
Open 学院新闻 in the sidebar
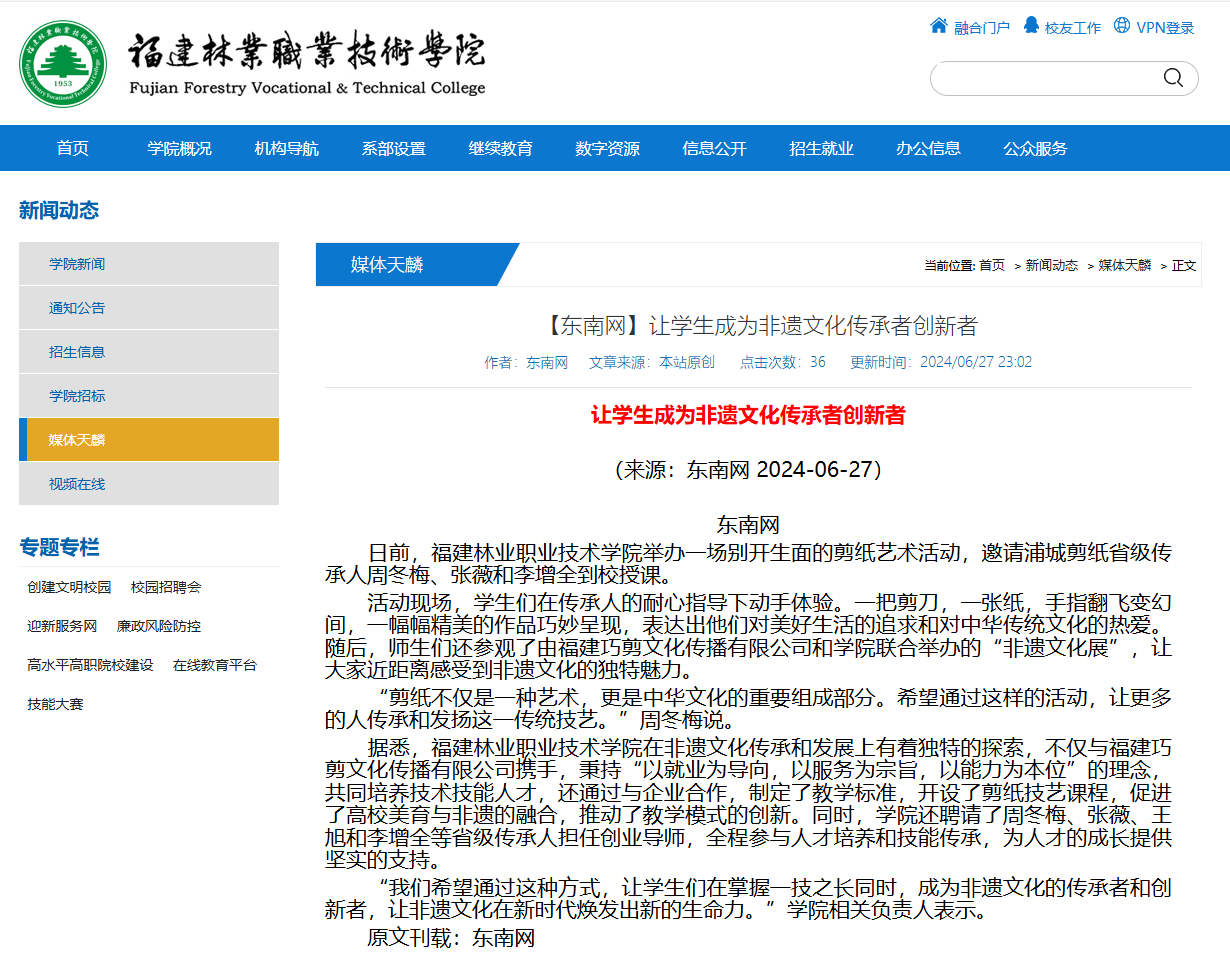pyautogui.click(x=77, y=264)
